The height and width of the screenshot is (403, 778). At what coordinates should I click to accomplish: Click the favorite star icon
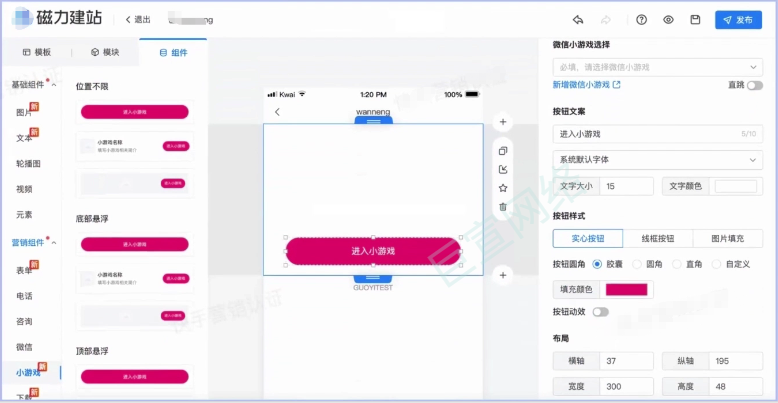[x=503, y=188]
